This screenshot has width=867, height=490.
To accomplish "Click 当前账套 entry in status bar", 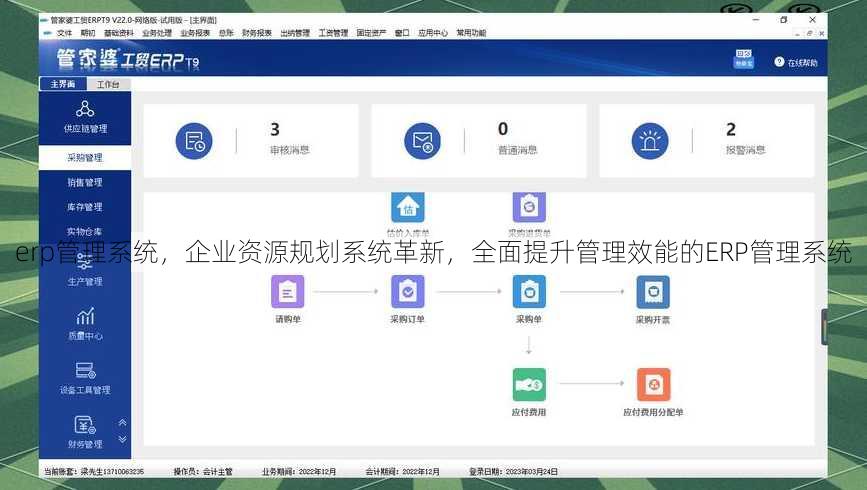I will point(94,472).
